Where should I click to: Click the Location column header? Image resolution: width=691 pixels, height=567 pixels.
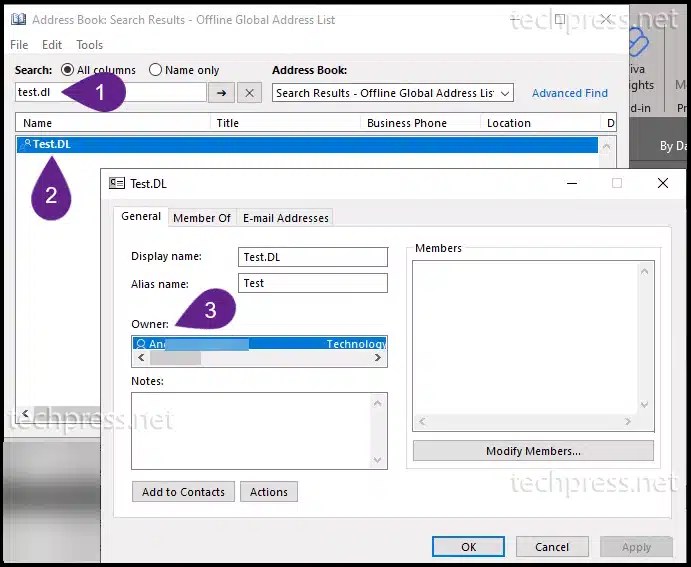[541, 123]
